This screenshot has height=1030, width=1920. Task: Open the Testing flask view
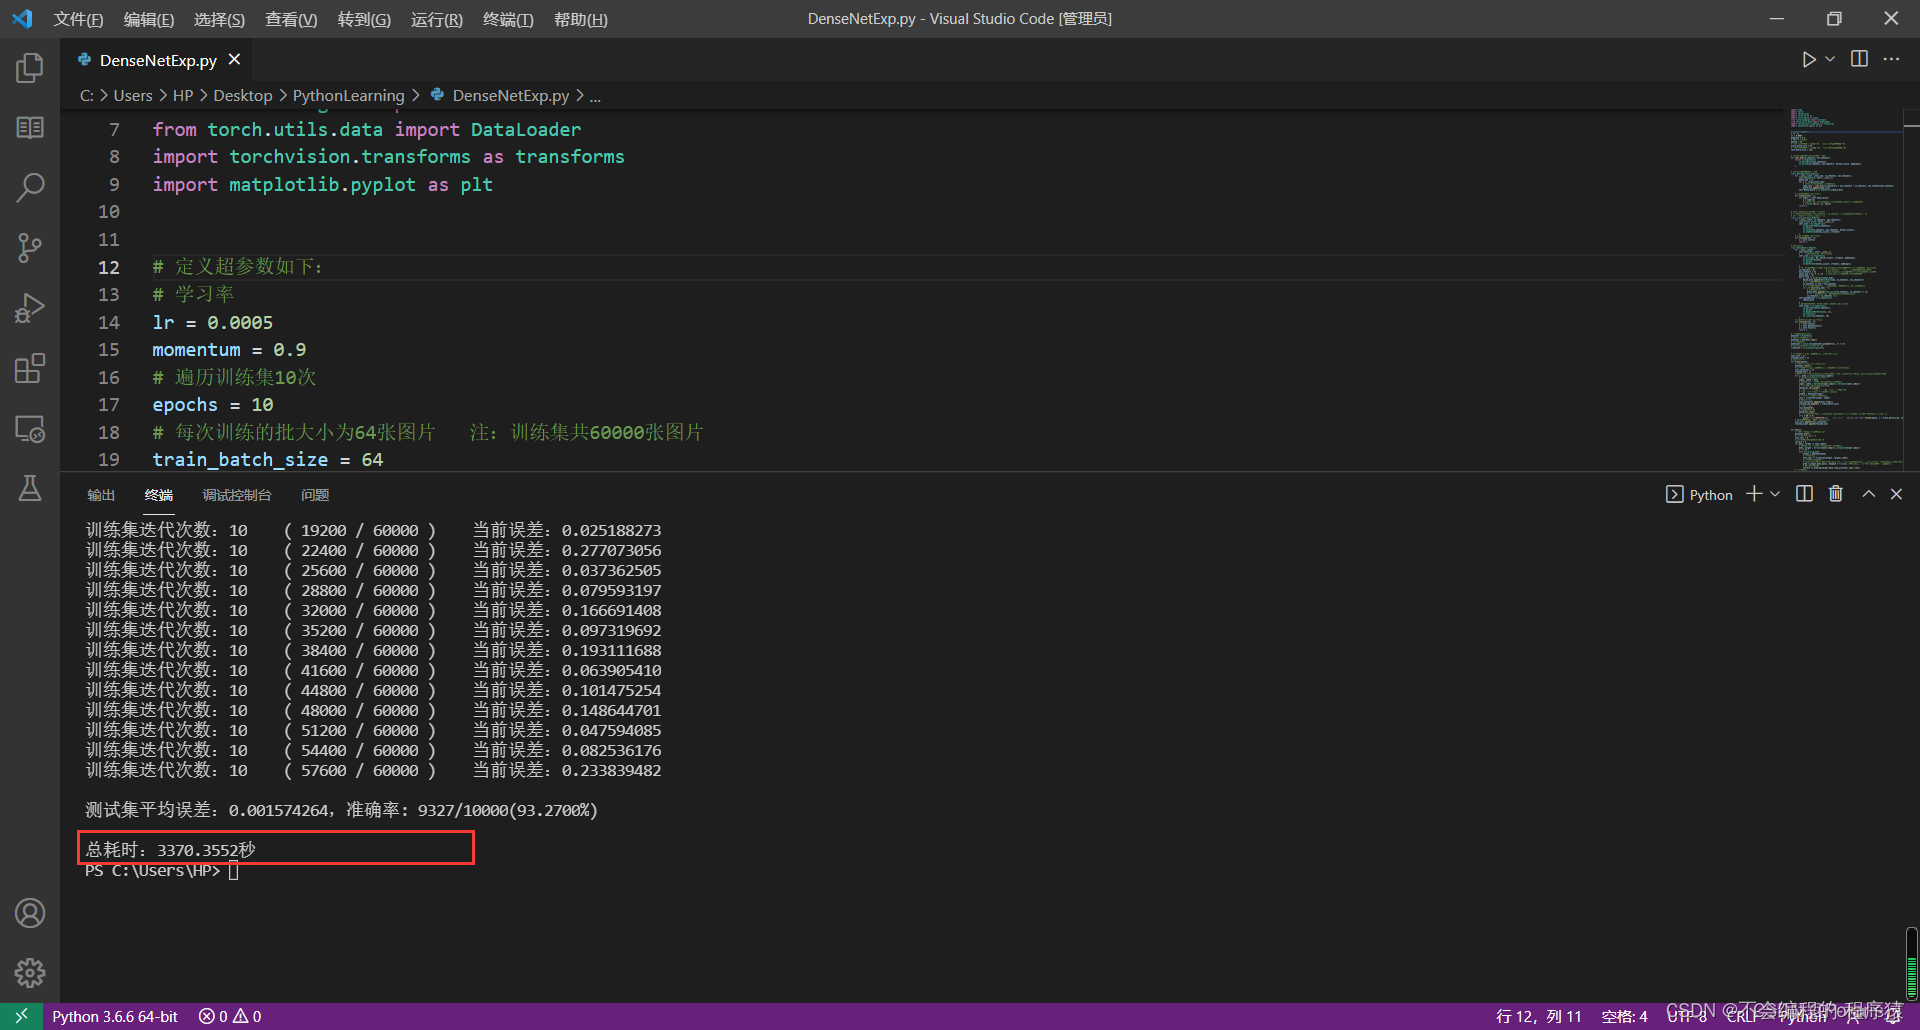click(30, 488)
